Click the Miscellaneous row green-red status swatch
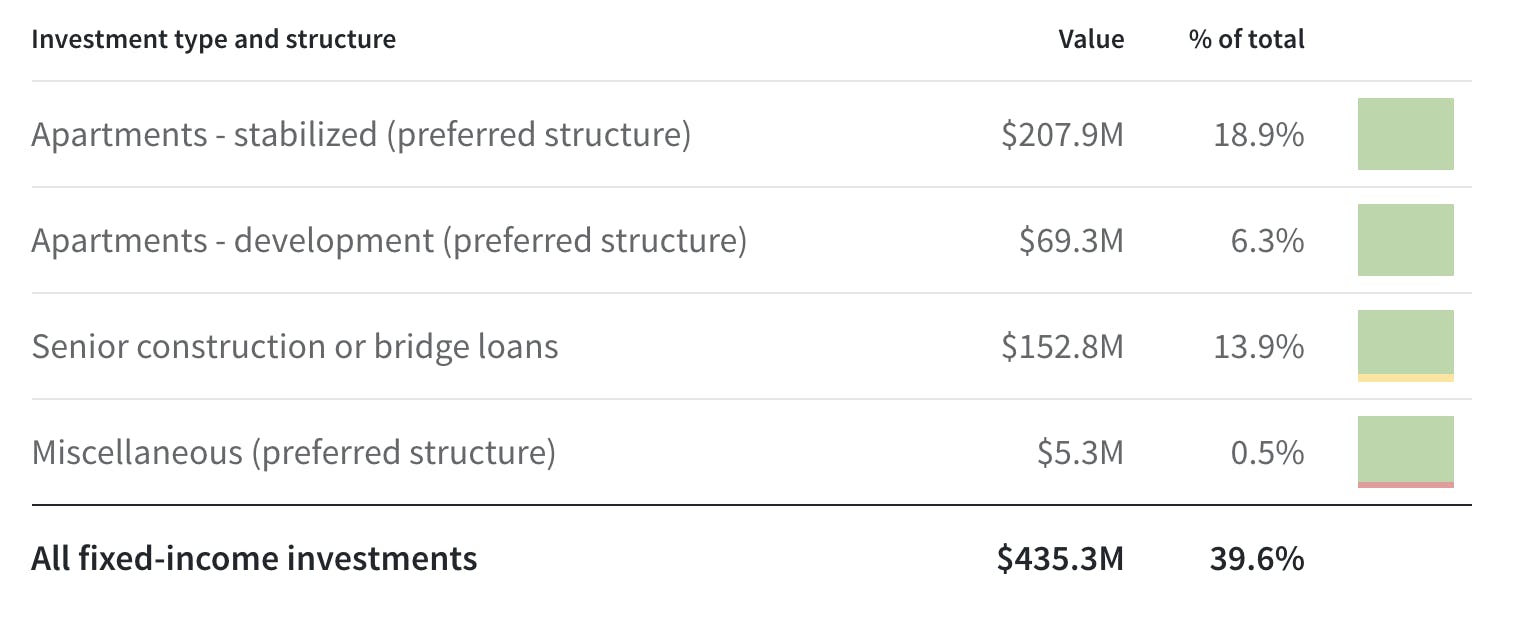 1405,452
